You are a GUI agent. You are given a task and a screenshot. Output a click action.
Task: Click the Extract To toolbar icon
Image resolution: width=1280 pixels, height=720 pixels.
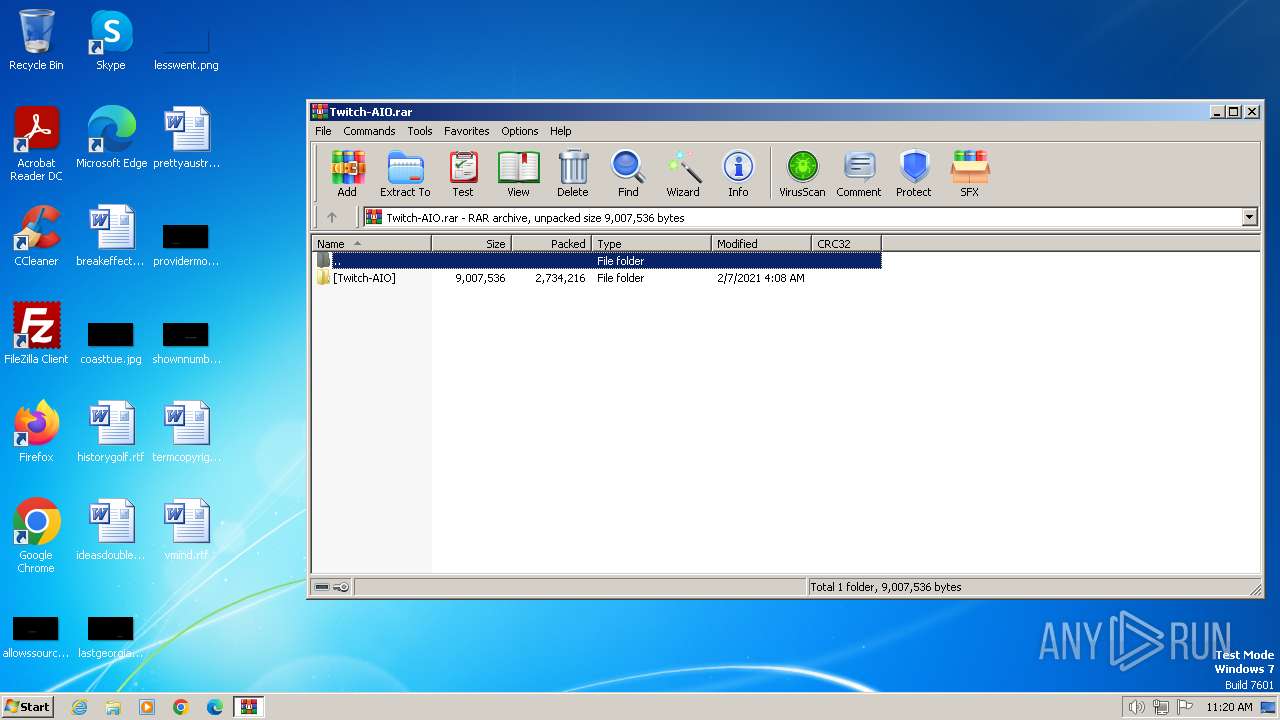405,174
